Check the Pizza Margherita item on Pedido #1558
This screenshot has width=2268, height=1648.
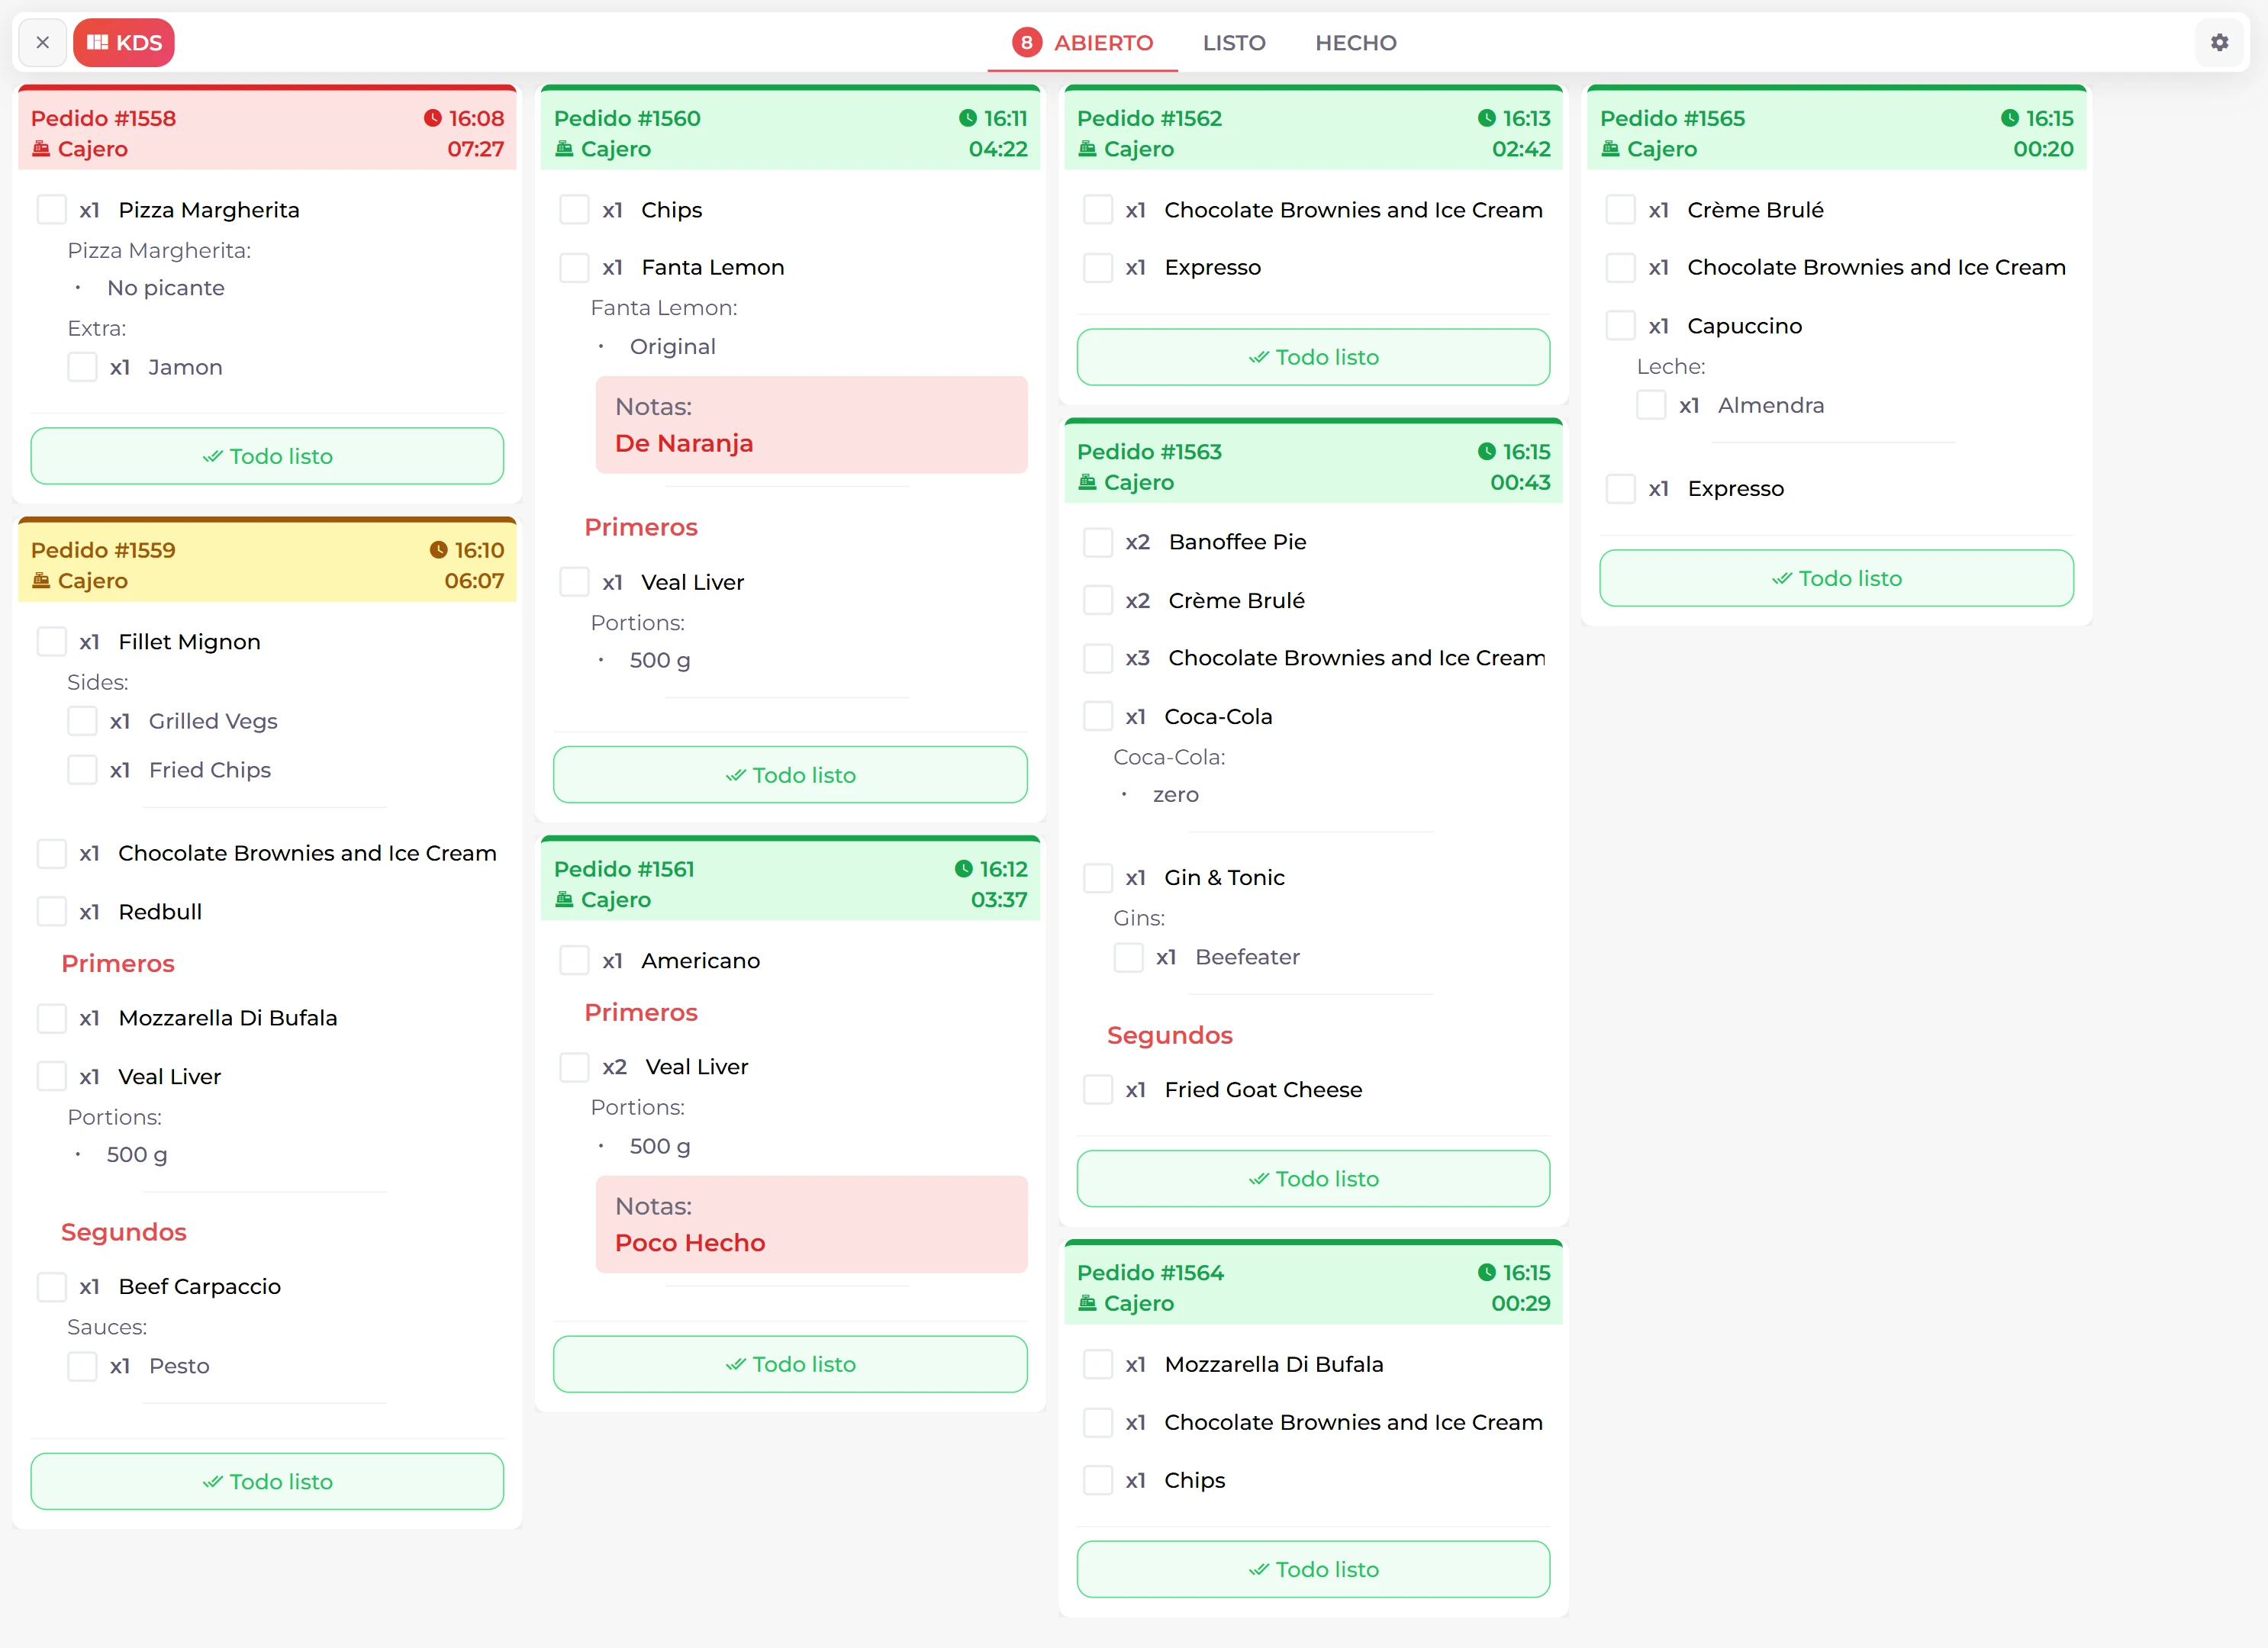coord(51,209)
